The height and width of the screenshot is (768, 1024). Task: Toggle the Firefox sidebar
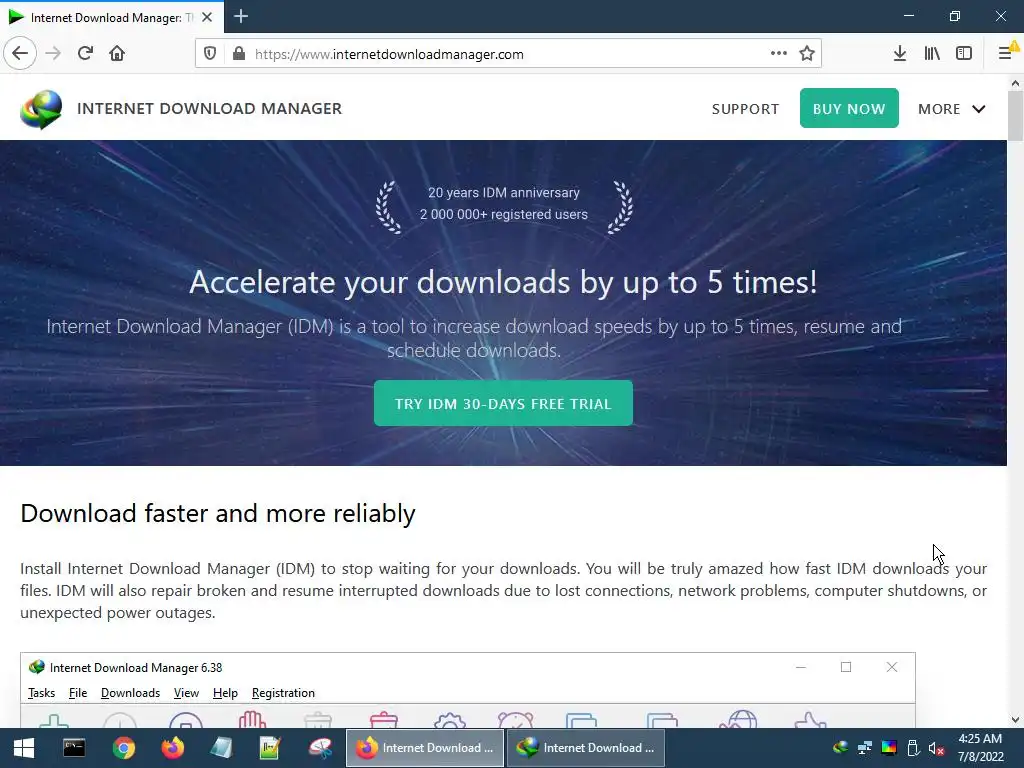click(964, 54)
